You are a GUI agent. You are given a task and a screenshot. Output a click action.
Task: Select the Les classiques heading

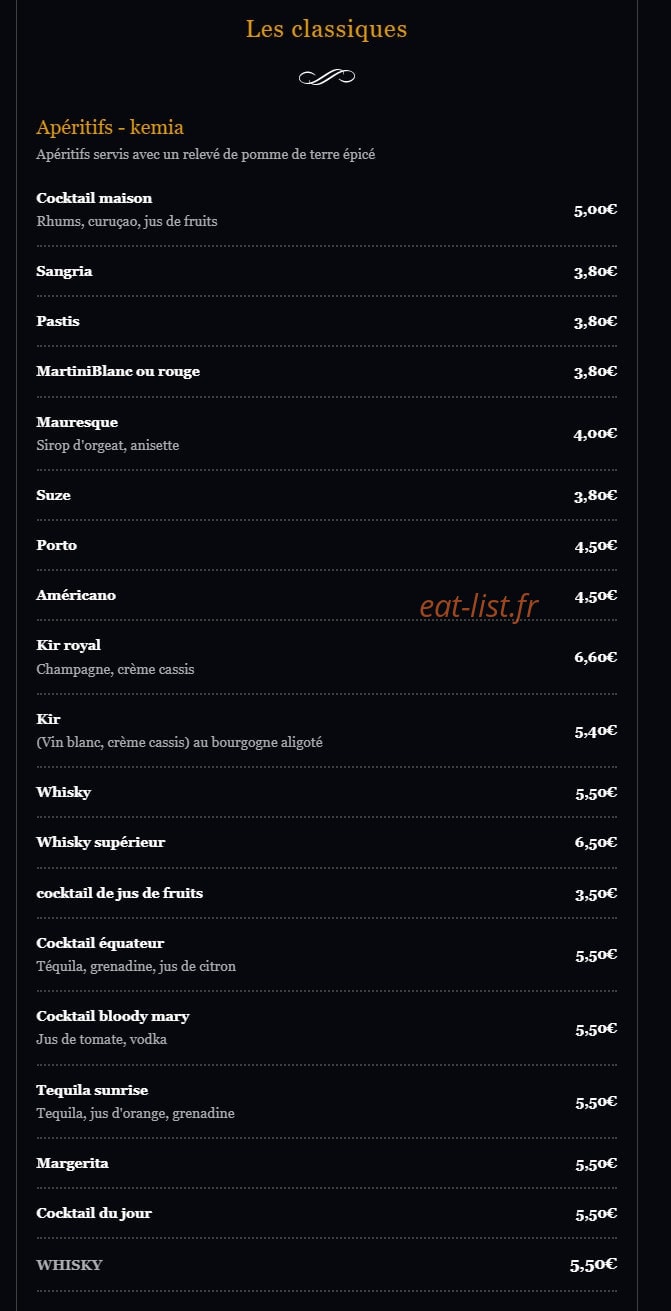pos(327,29)
